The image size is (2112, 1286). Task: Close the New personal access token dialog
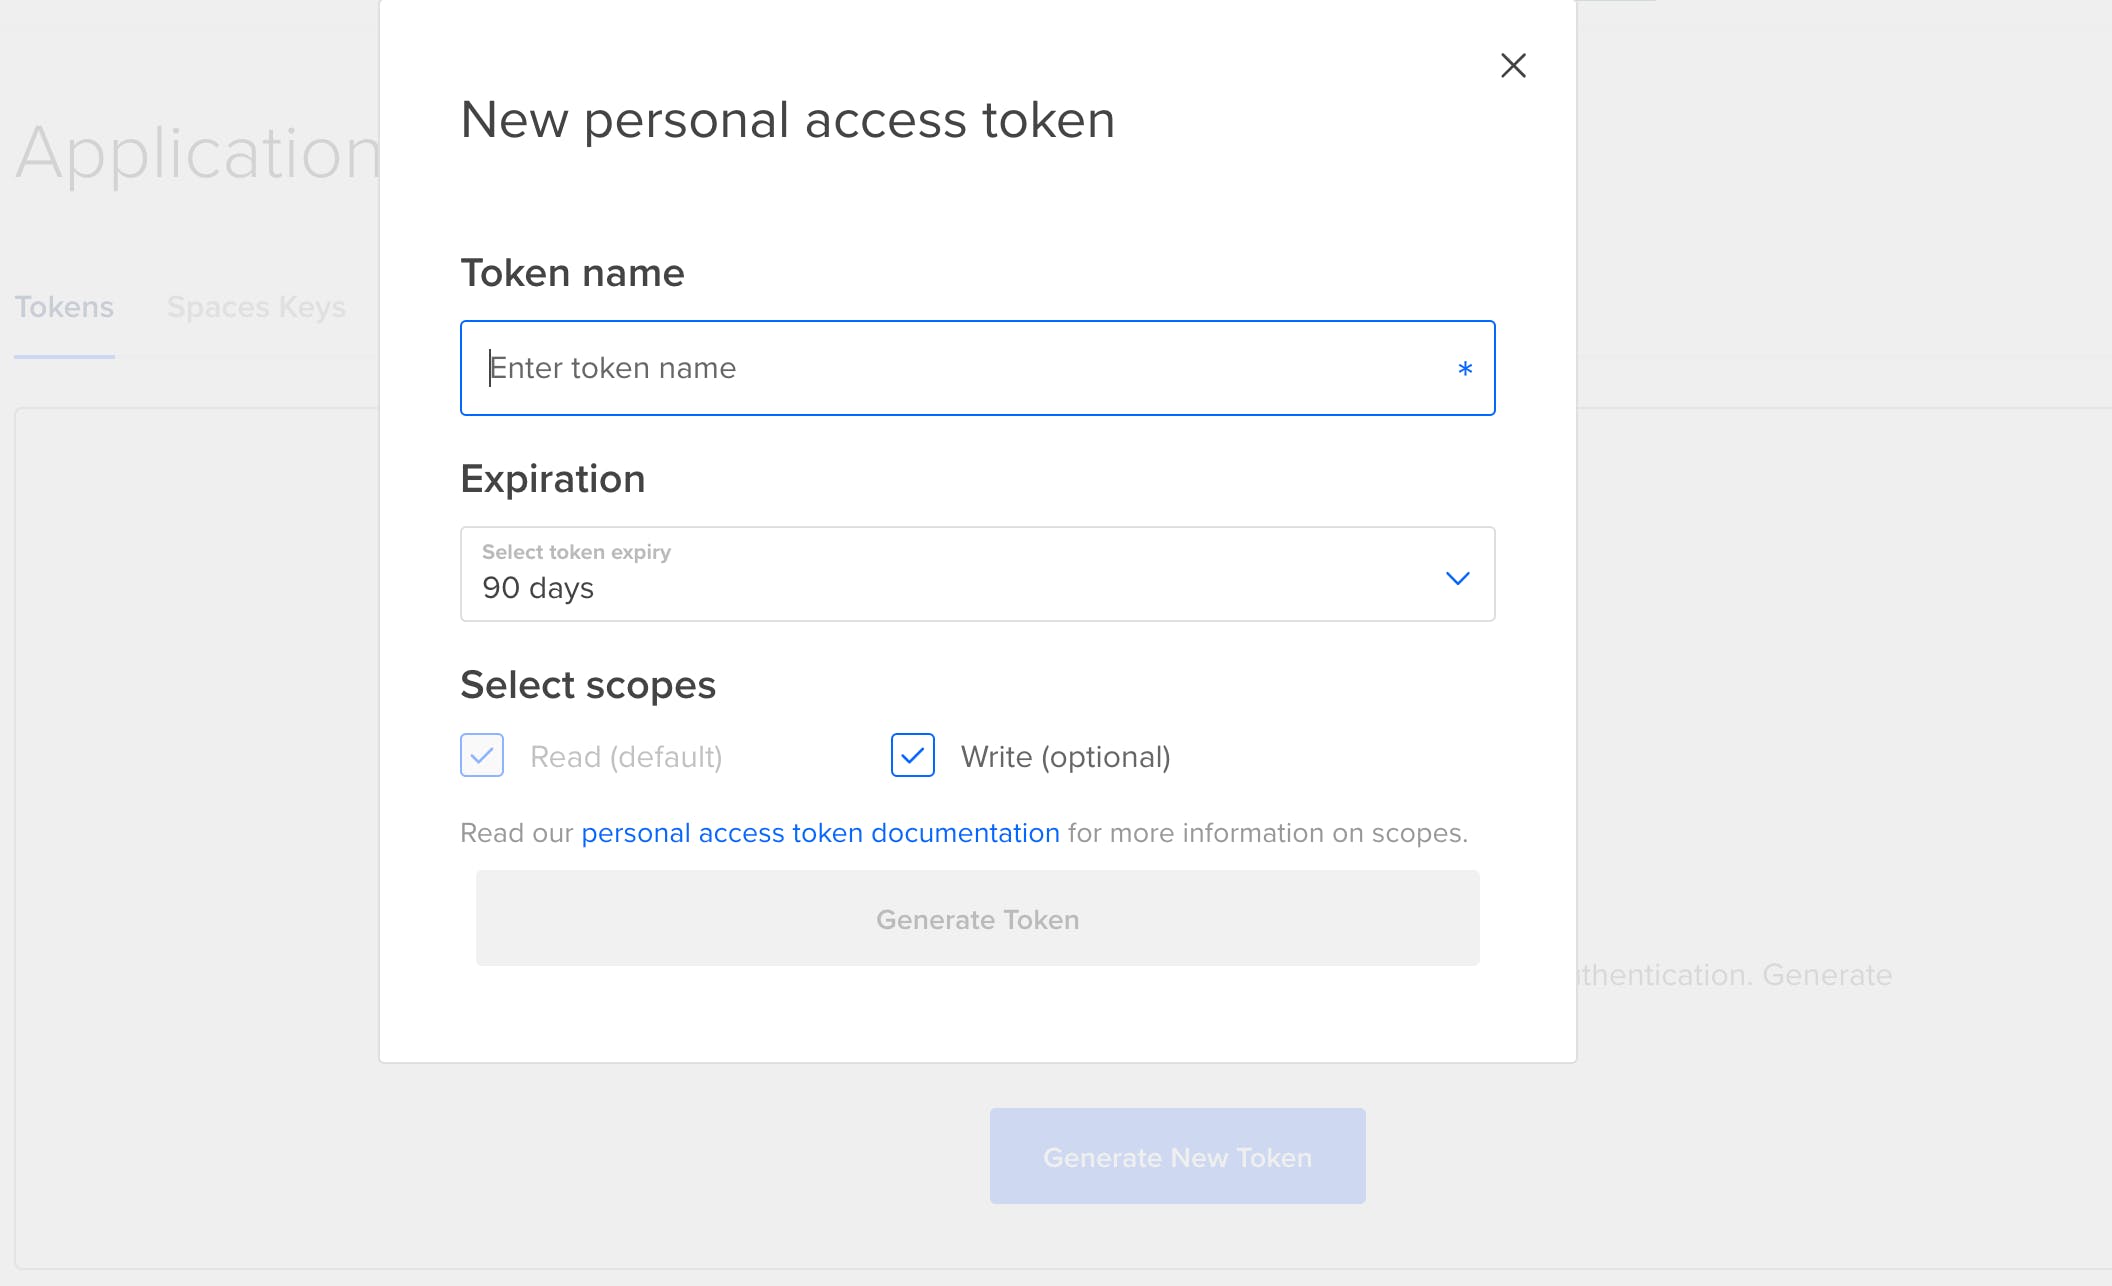[x=1513, y=66]
